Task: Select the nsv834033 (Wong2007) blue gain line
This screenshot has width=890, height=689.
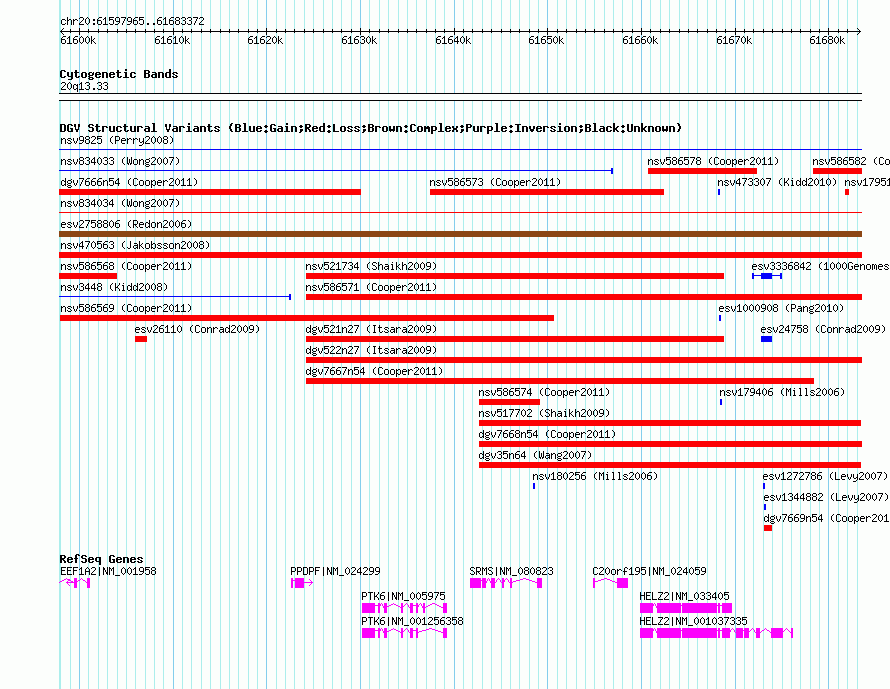Action: click(336, 171)
